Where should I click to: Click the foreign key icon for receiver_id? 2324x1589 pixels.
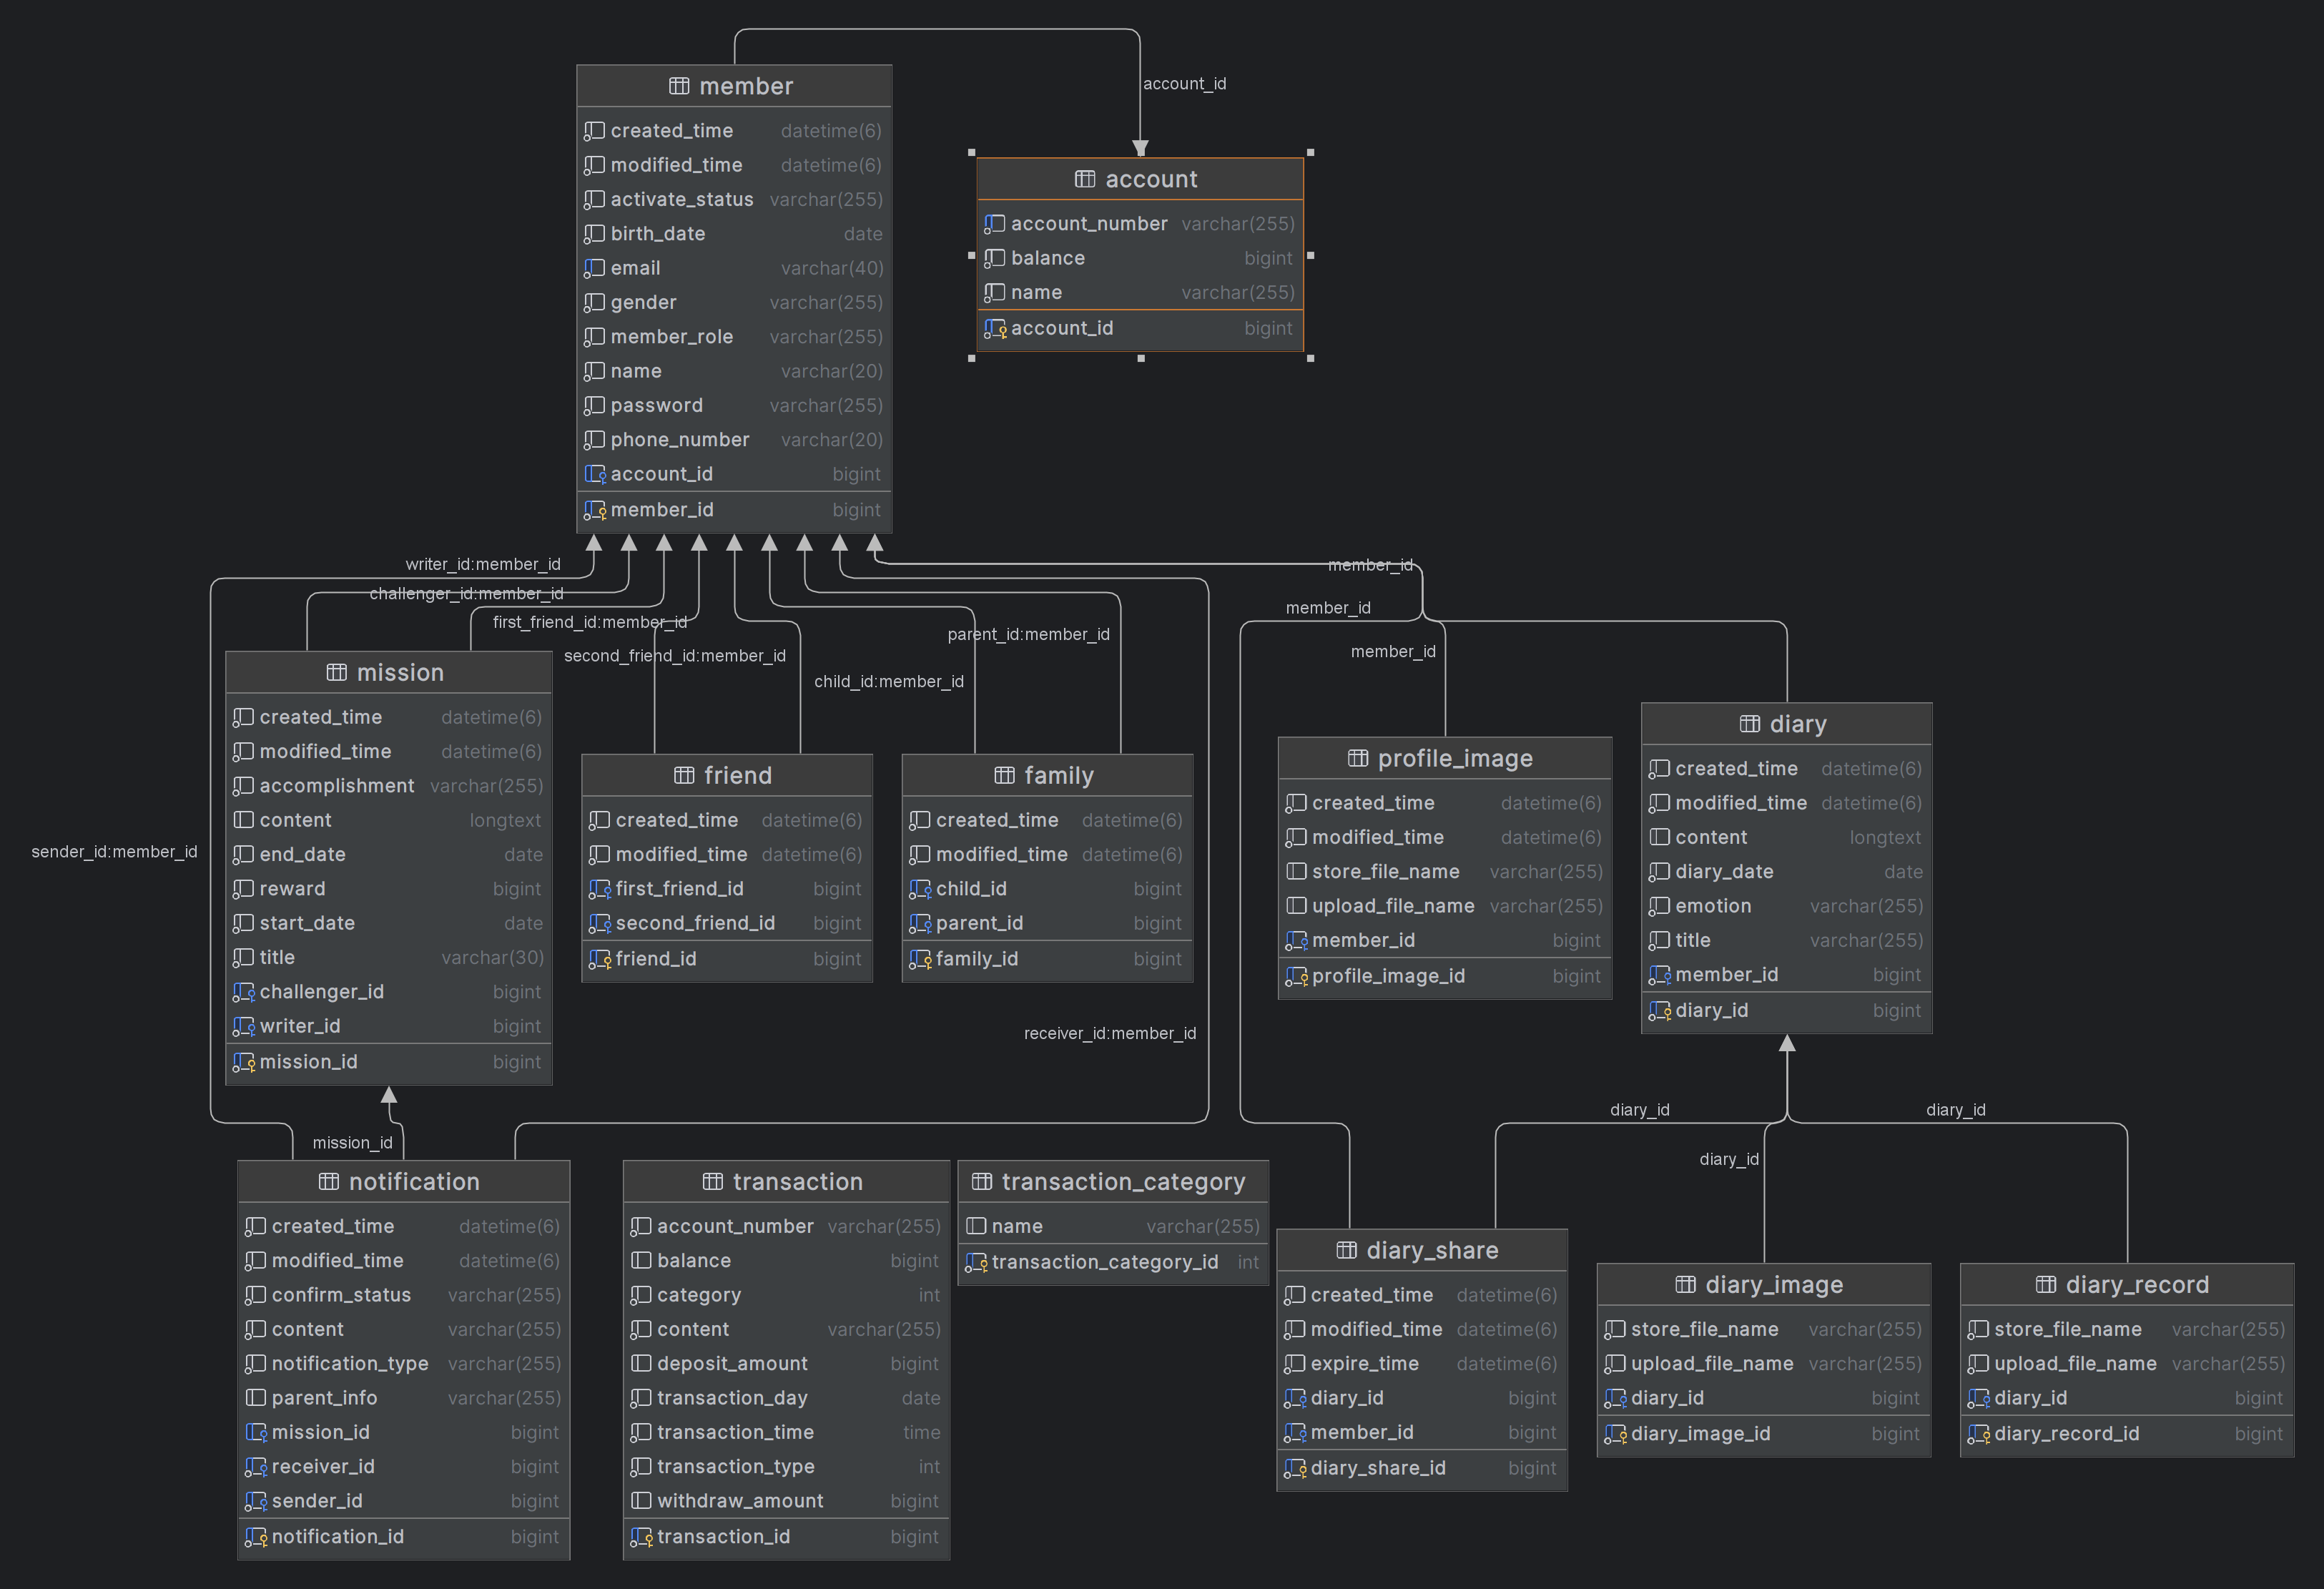256,1467
